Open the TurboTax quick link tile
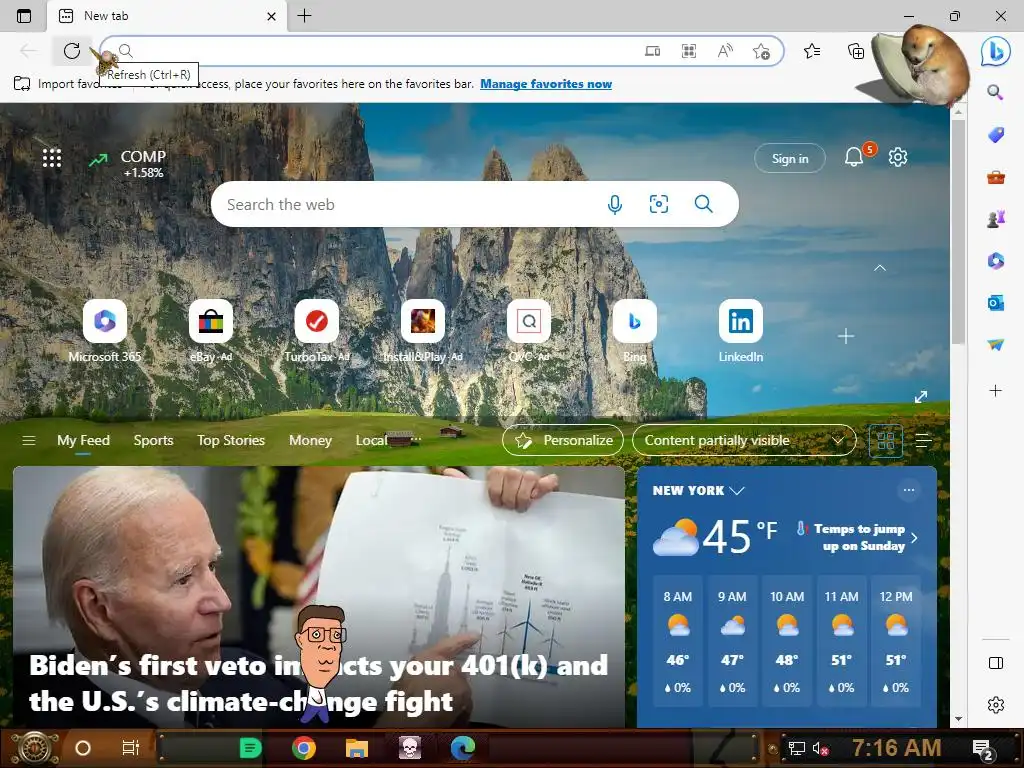The image size is (1024, 768). click(x=317, y=331)
